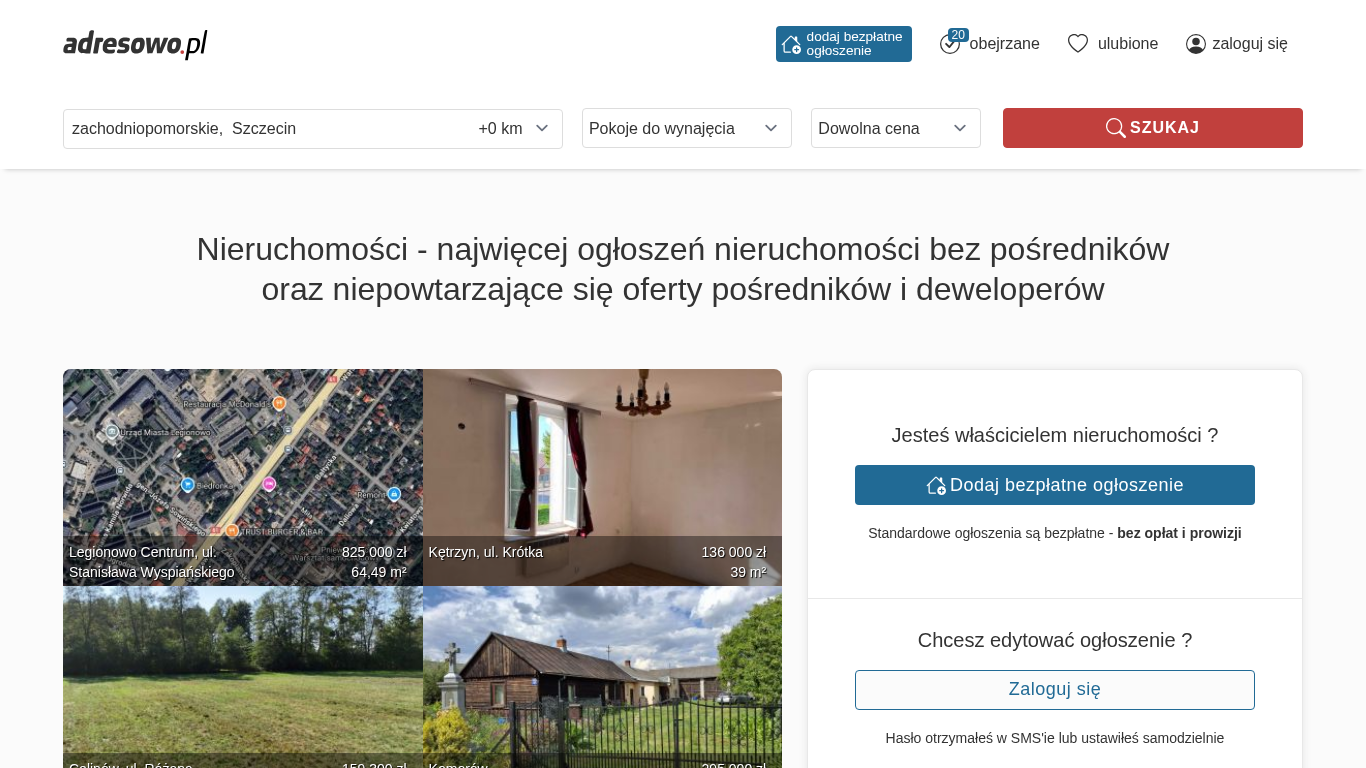Open the Dowolna cena price dropdown
1366x768 pixels.
pos(896,128)
